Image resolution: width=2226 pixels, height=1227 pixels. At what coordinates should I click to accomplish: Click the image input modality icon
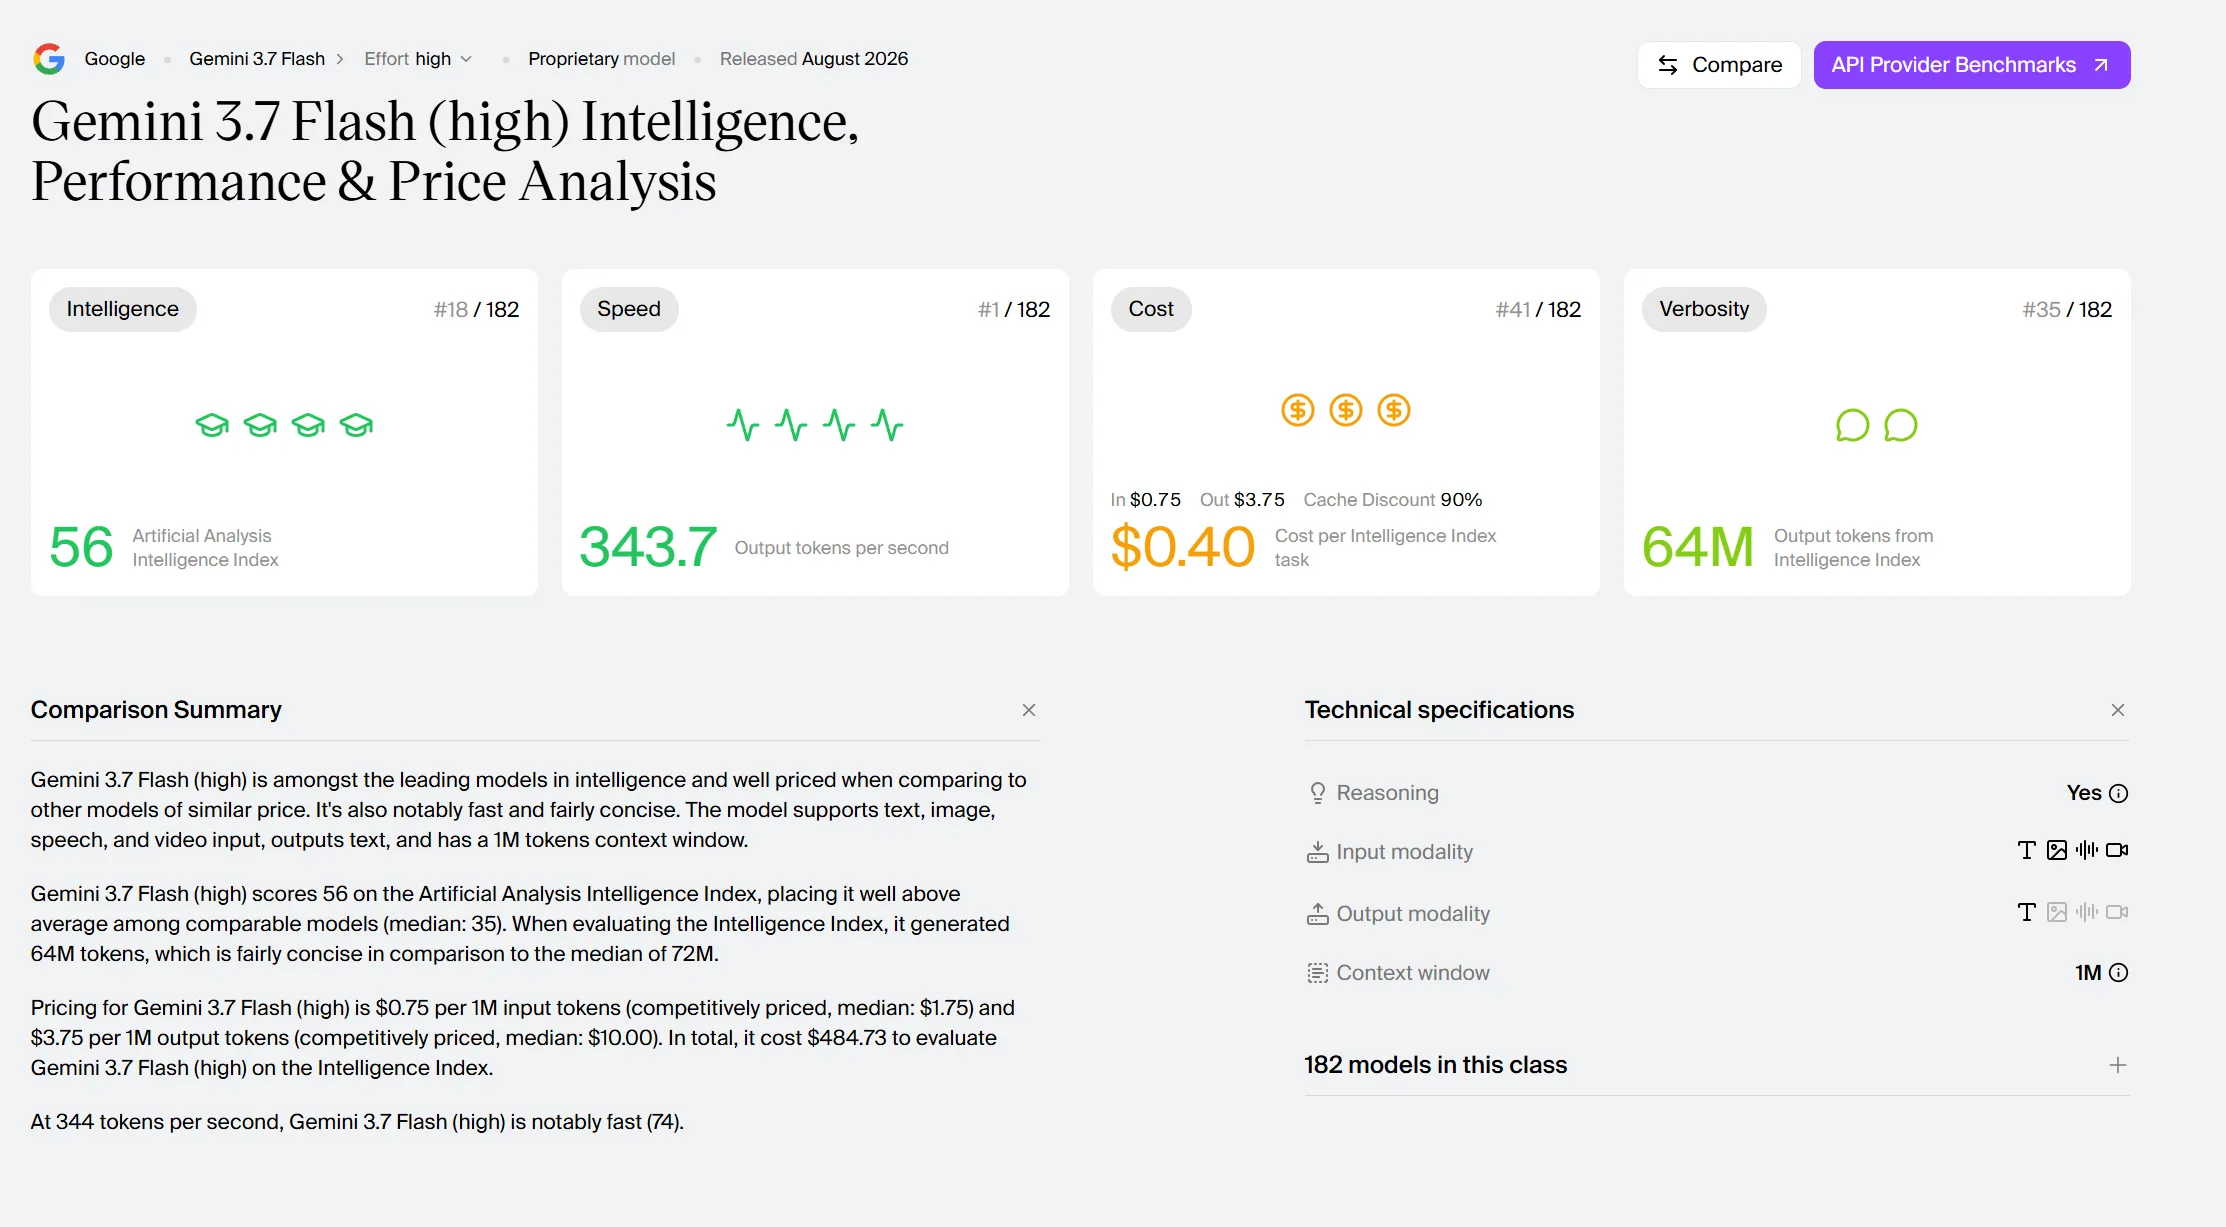pos(2057,850)
